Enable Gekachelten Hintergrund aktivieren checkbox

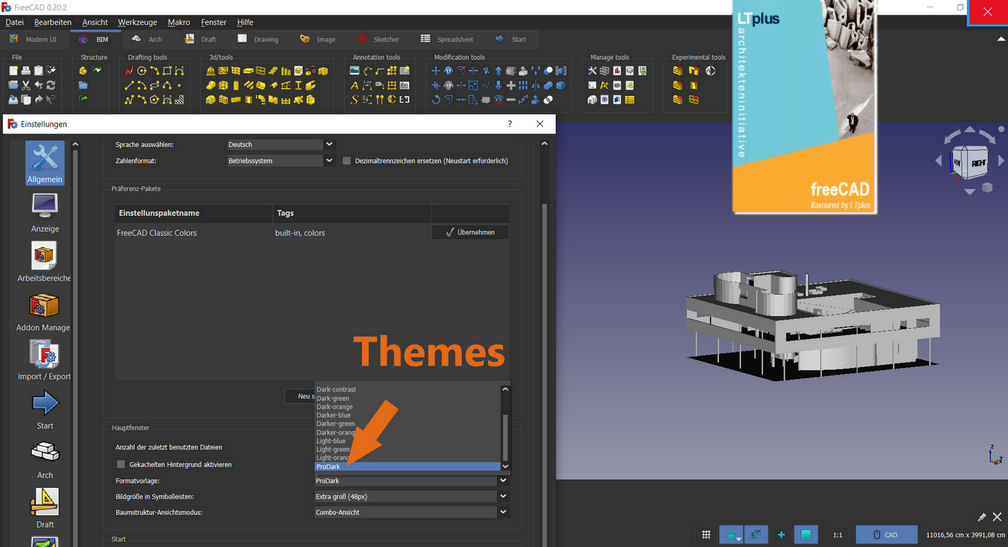click(x=121, y=464)
